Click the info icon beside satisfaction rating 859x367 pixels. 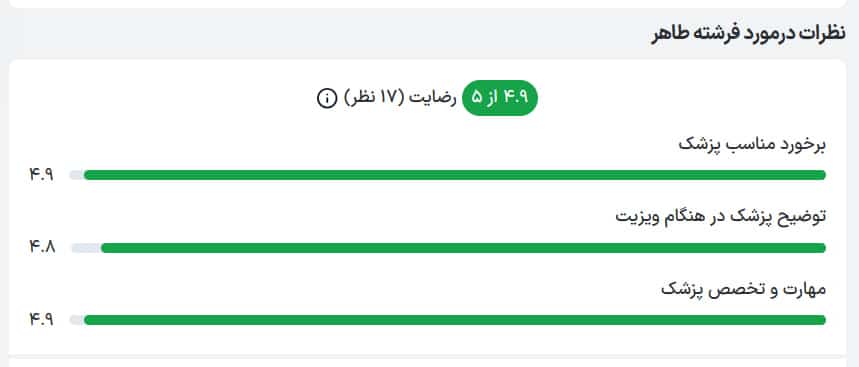pos(327,99)
